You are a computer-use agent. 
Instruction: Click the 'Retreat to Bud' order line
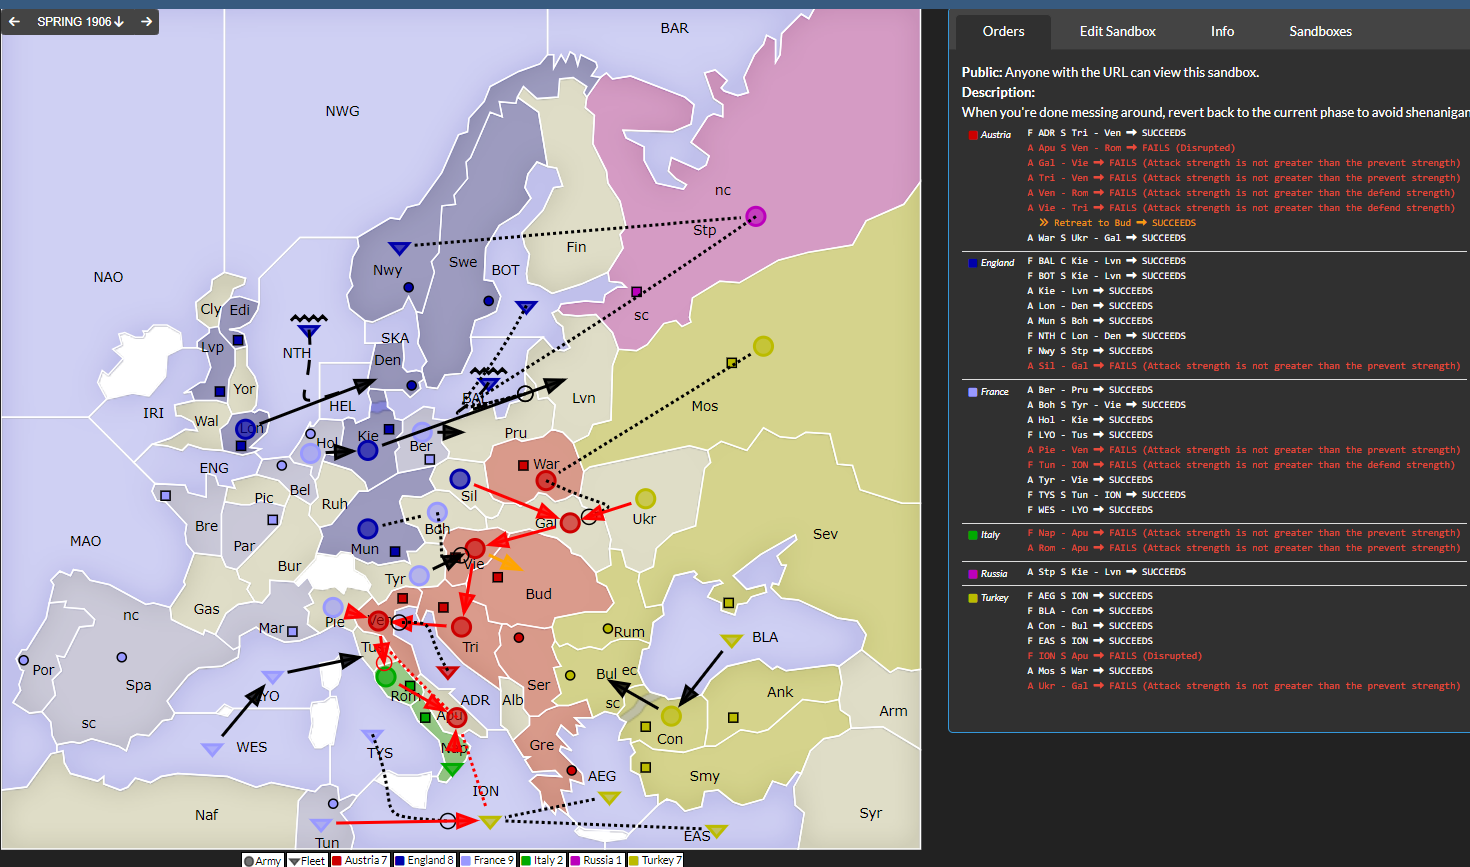1117,223
